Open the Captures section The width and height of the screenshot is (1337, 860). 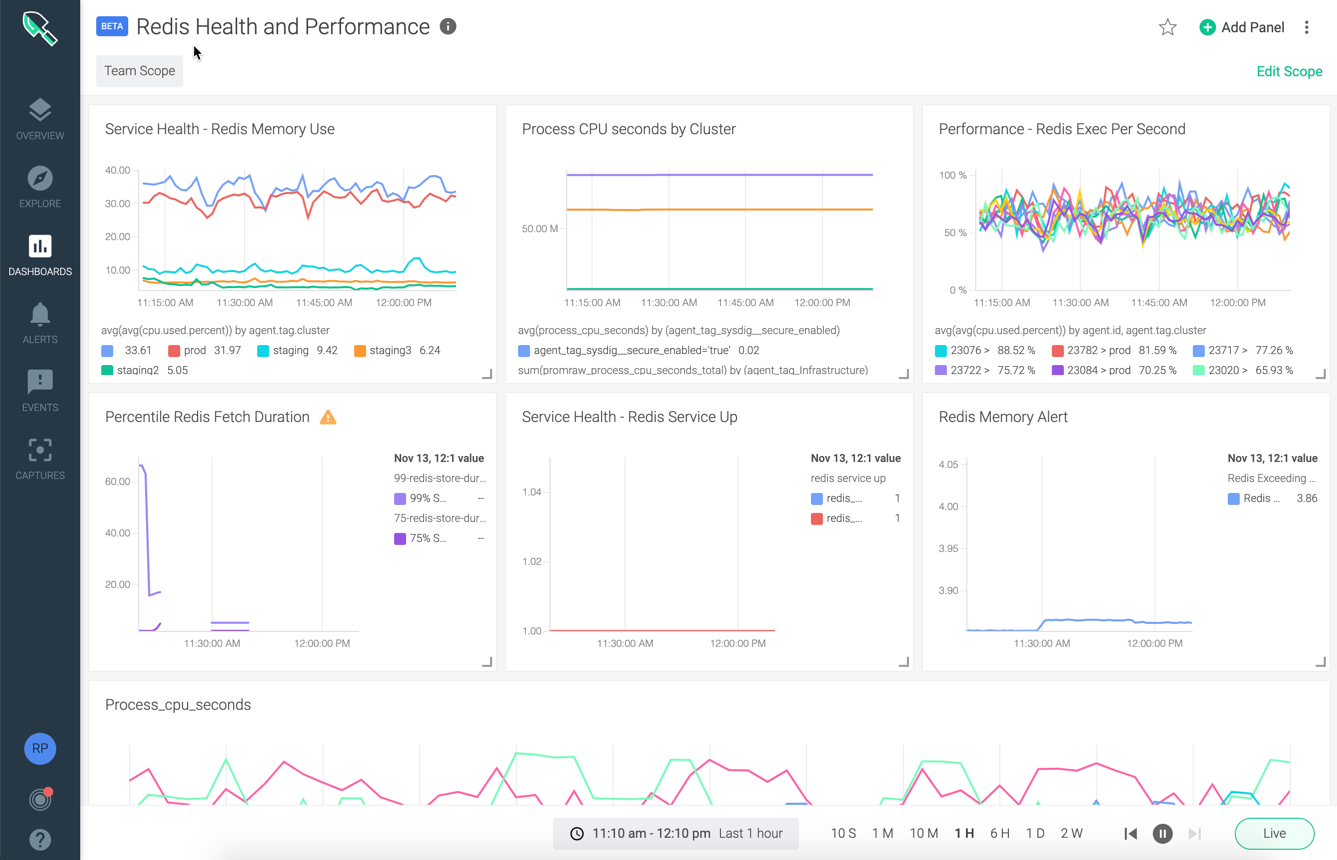tap(40, 459)
